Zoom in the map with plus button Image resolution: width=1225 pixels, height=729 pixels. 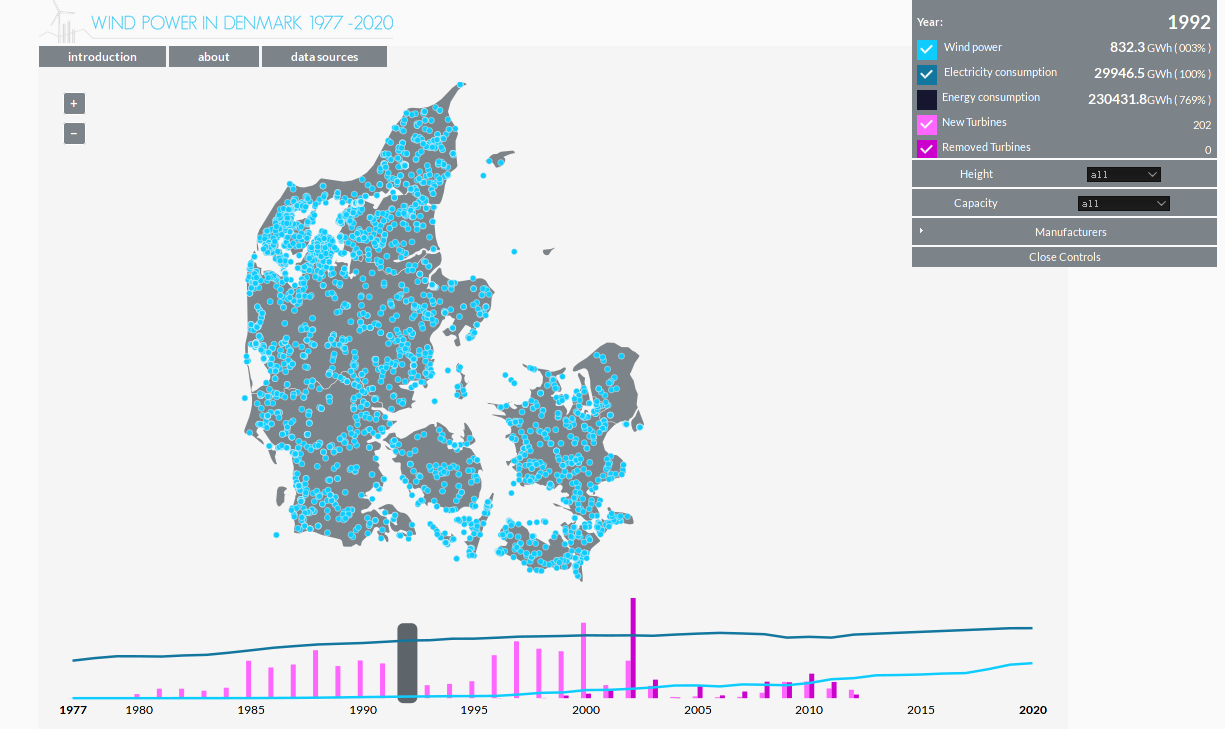pyautogui.click(x=74, y=103)
